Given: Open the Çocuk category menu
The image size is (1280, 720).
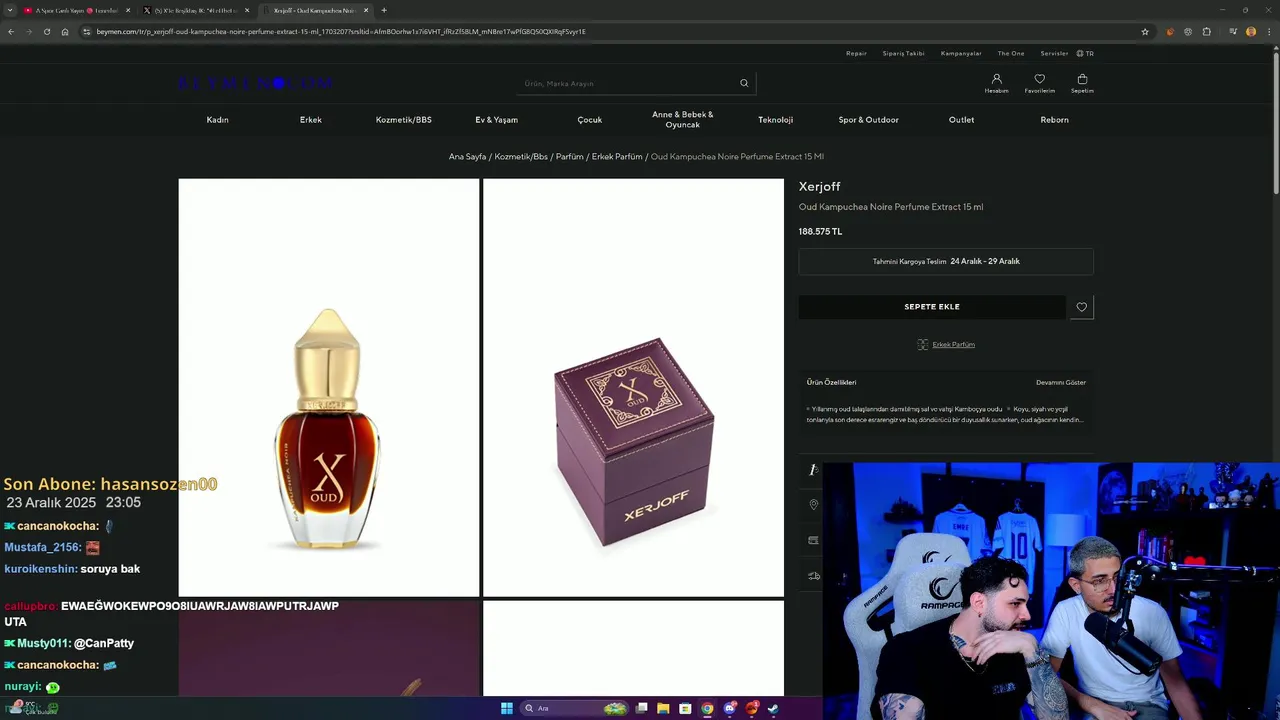Looking at the screenshot, I should (x=590, y=120).
